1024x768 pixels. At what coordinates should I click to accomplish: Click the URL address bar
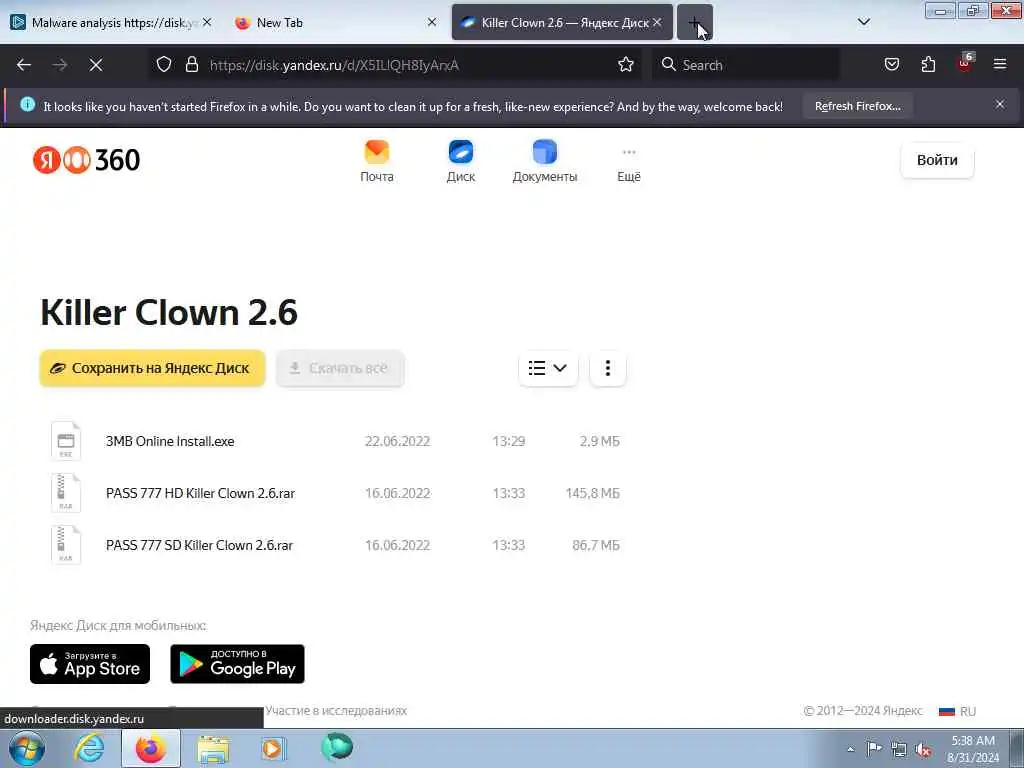click(x=398, y=65)
